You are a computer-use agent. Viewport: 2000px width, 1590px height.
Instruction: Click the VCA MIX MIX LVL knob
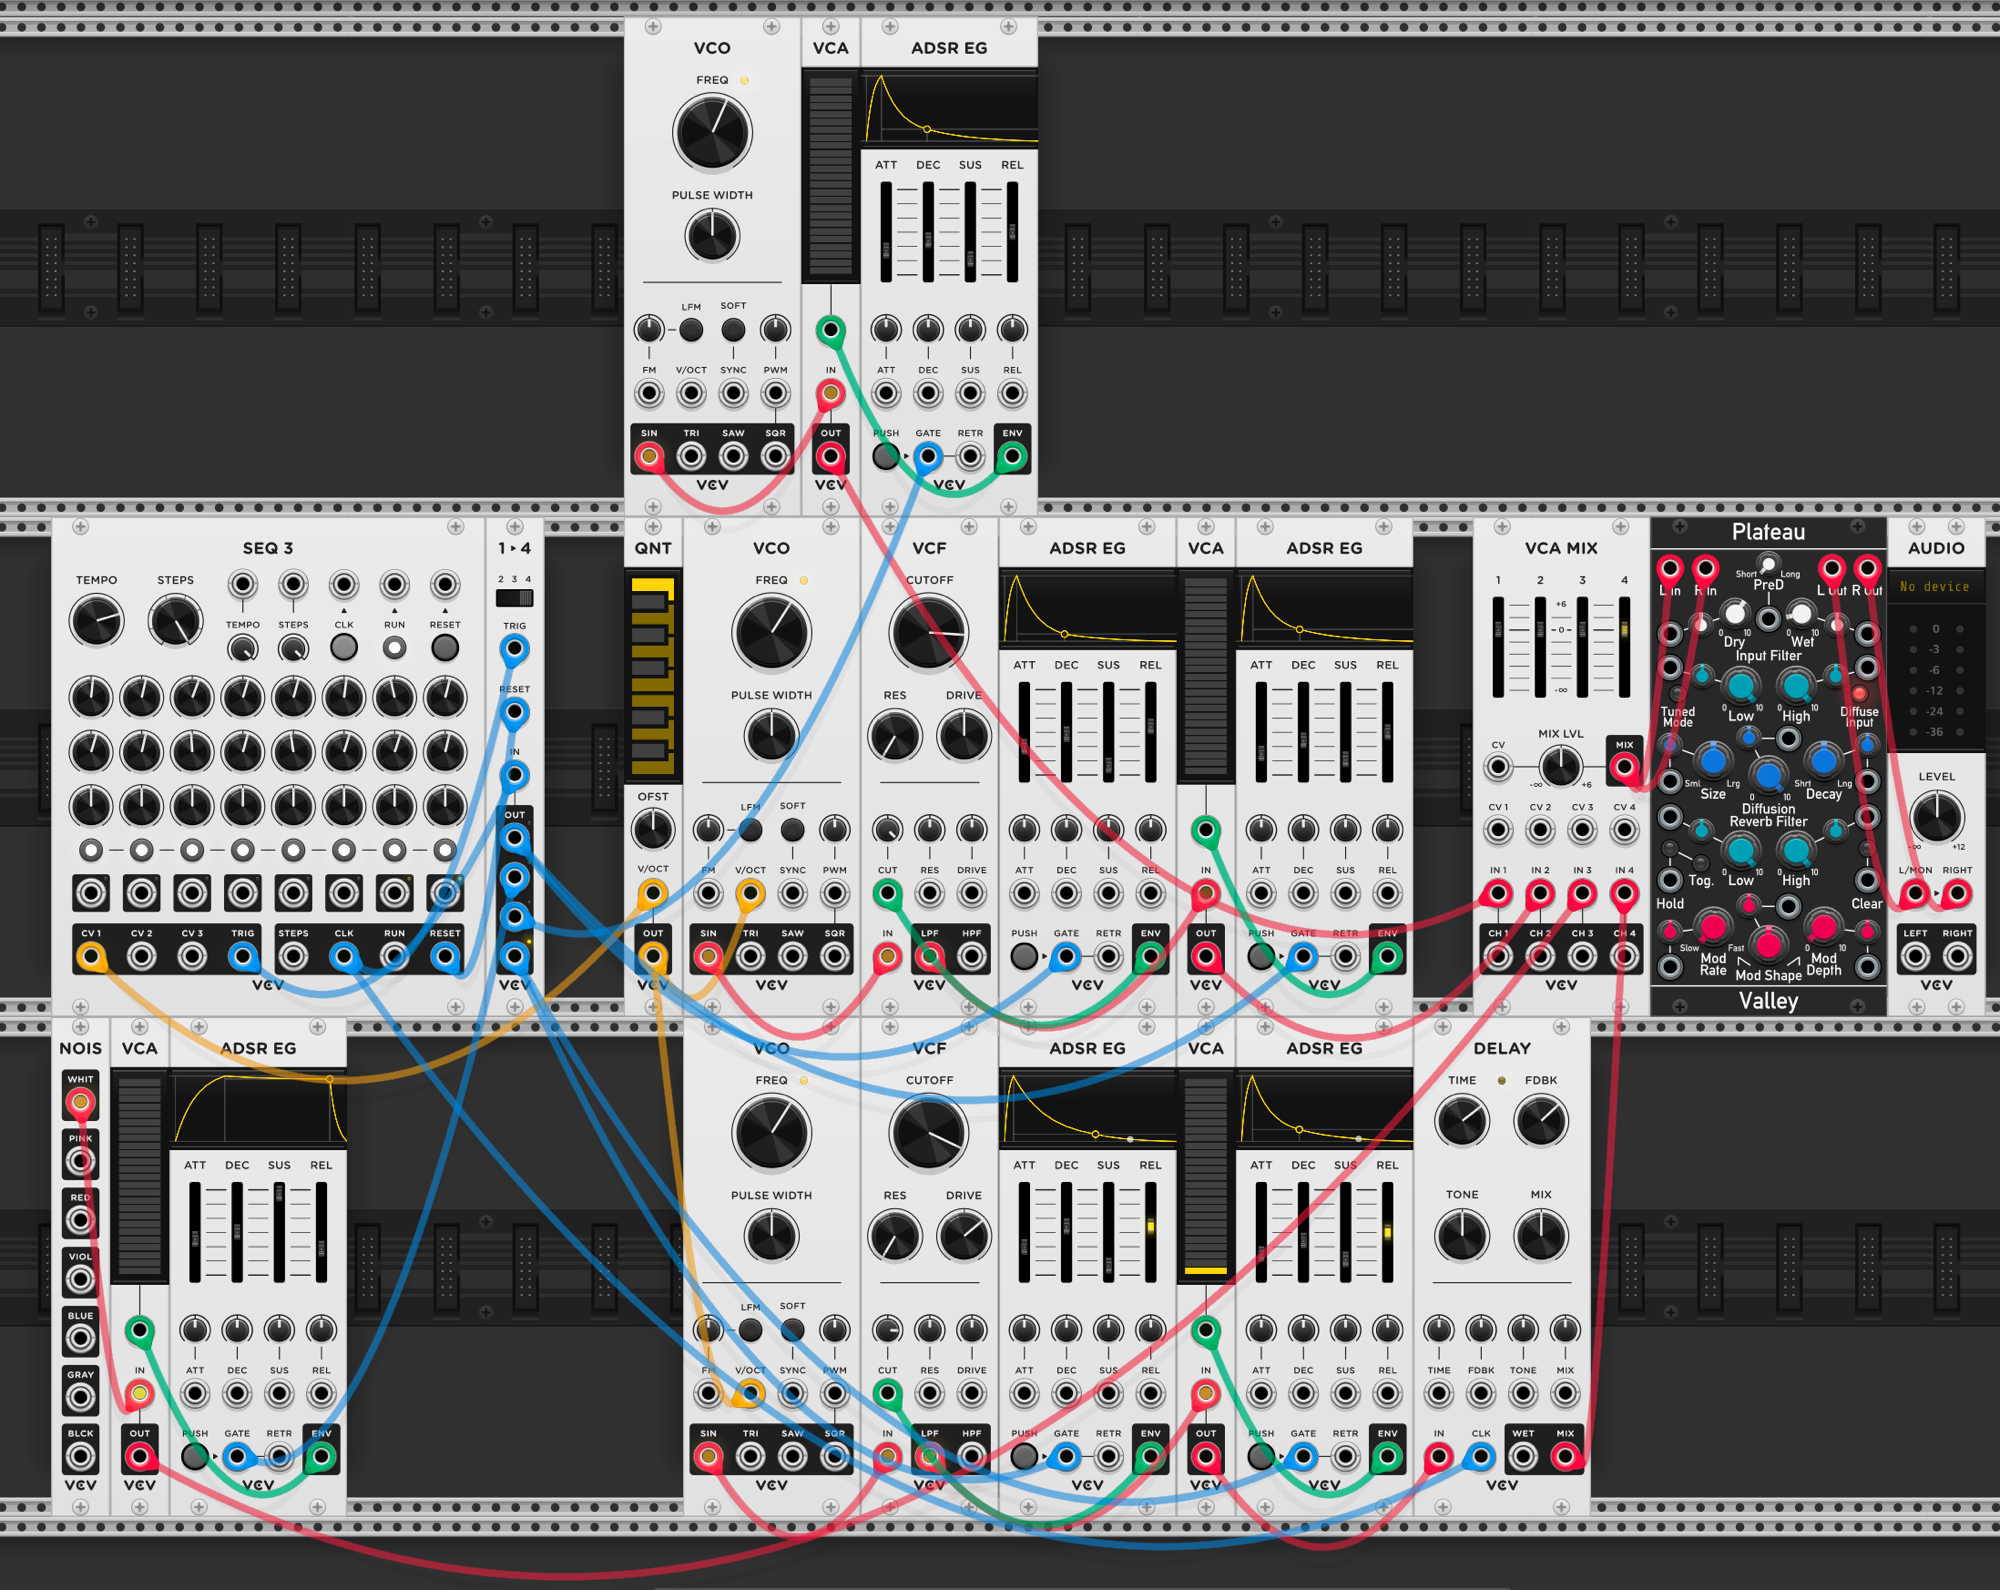click(x=1560, y=768)
